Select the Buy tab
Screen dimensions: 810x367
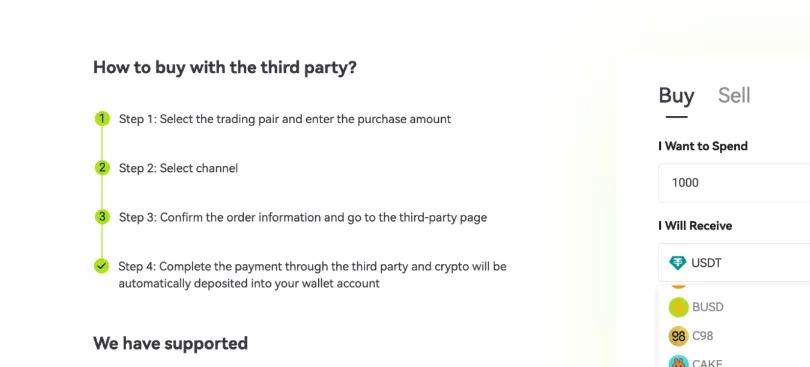pos(676,96)
